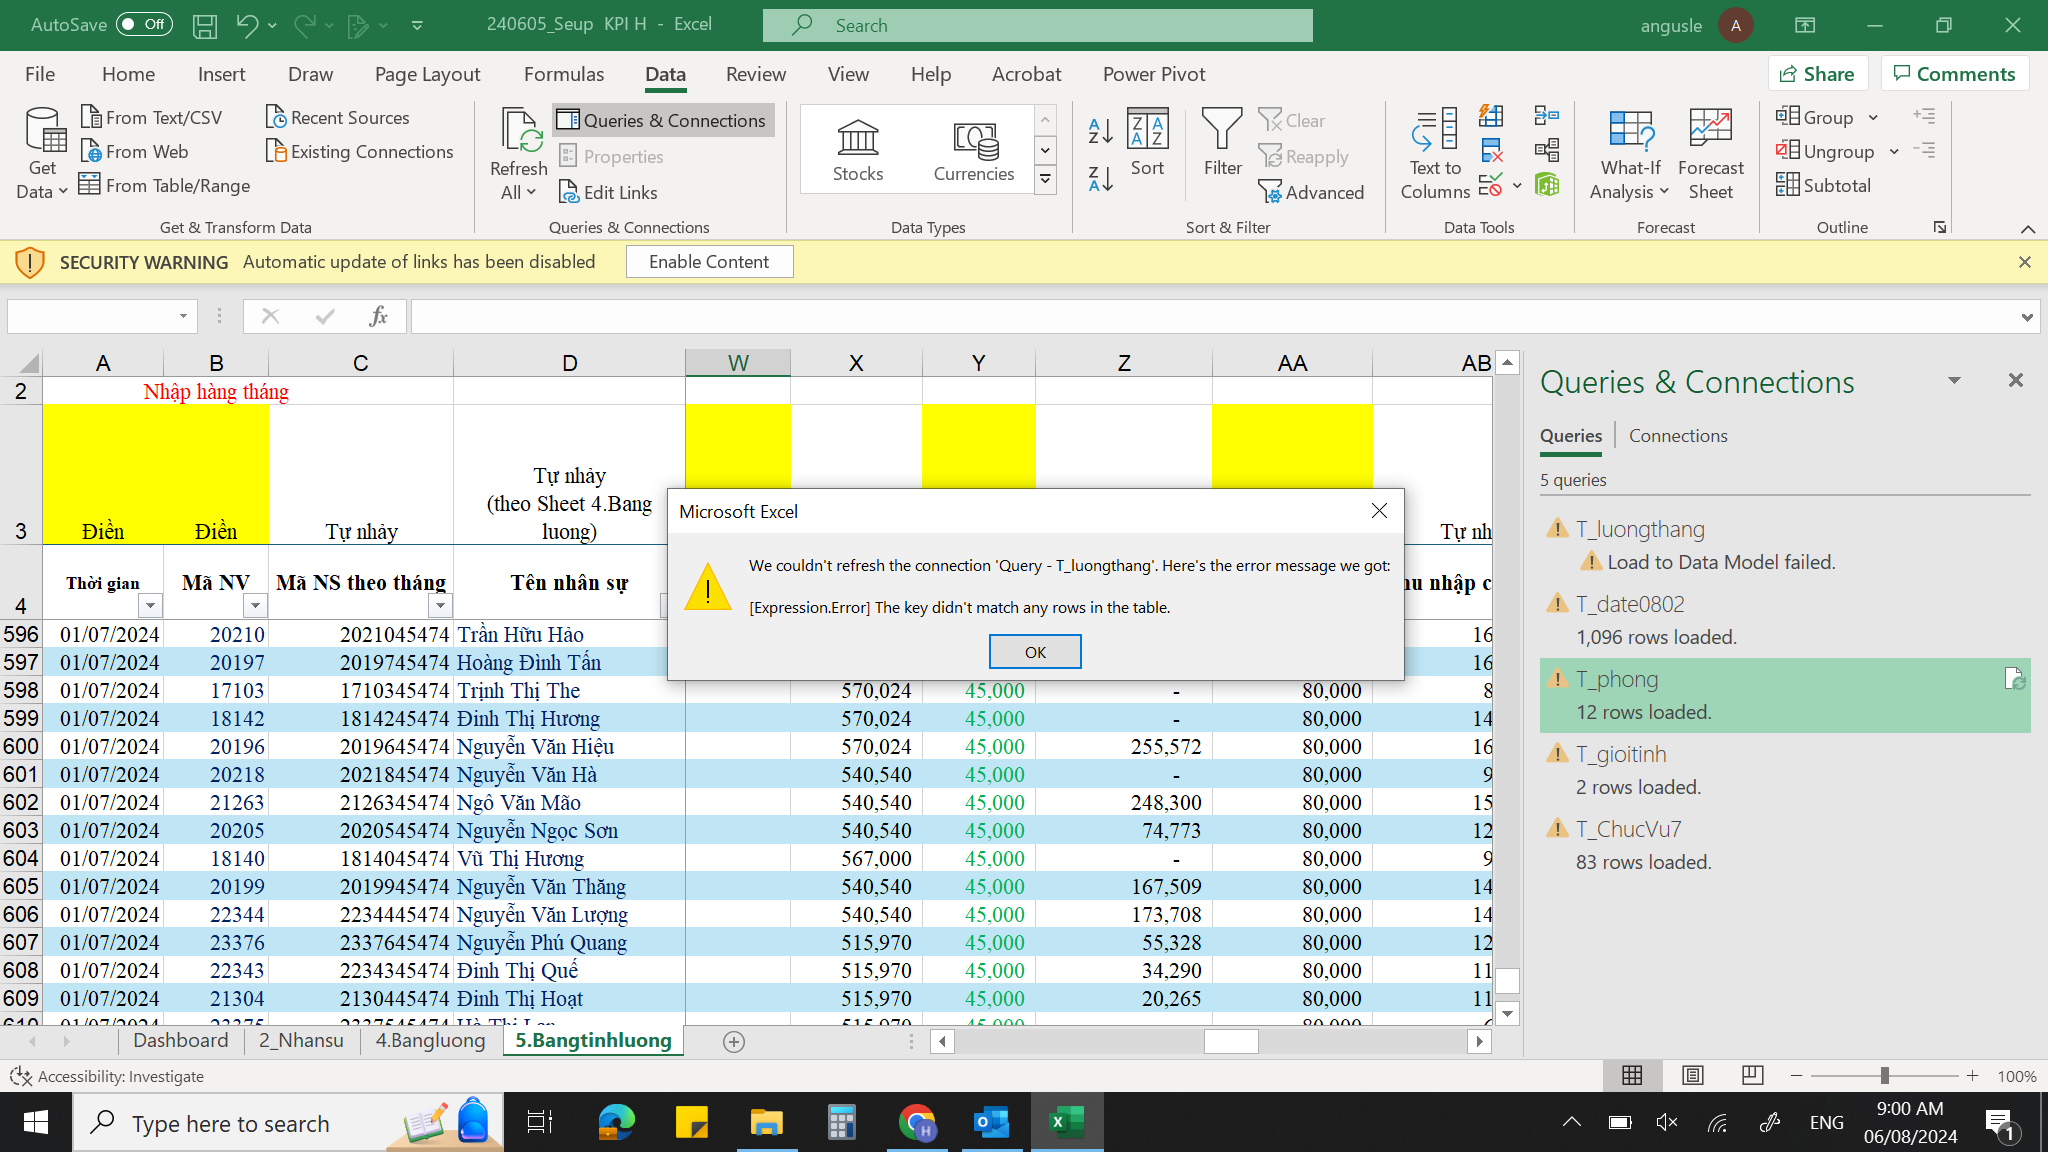Viewport: 2048px width, 1152px height.
Task: Expand the Get Data dropdown
Action: pyautogui.click(x=42, y=153)
